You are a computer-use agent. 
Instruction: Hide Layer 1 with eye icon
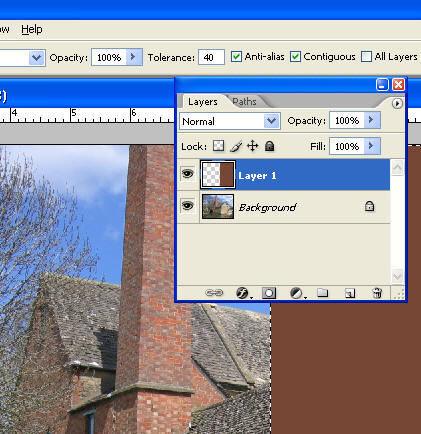(187, 174)
